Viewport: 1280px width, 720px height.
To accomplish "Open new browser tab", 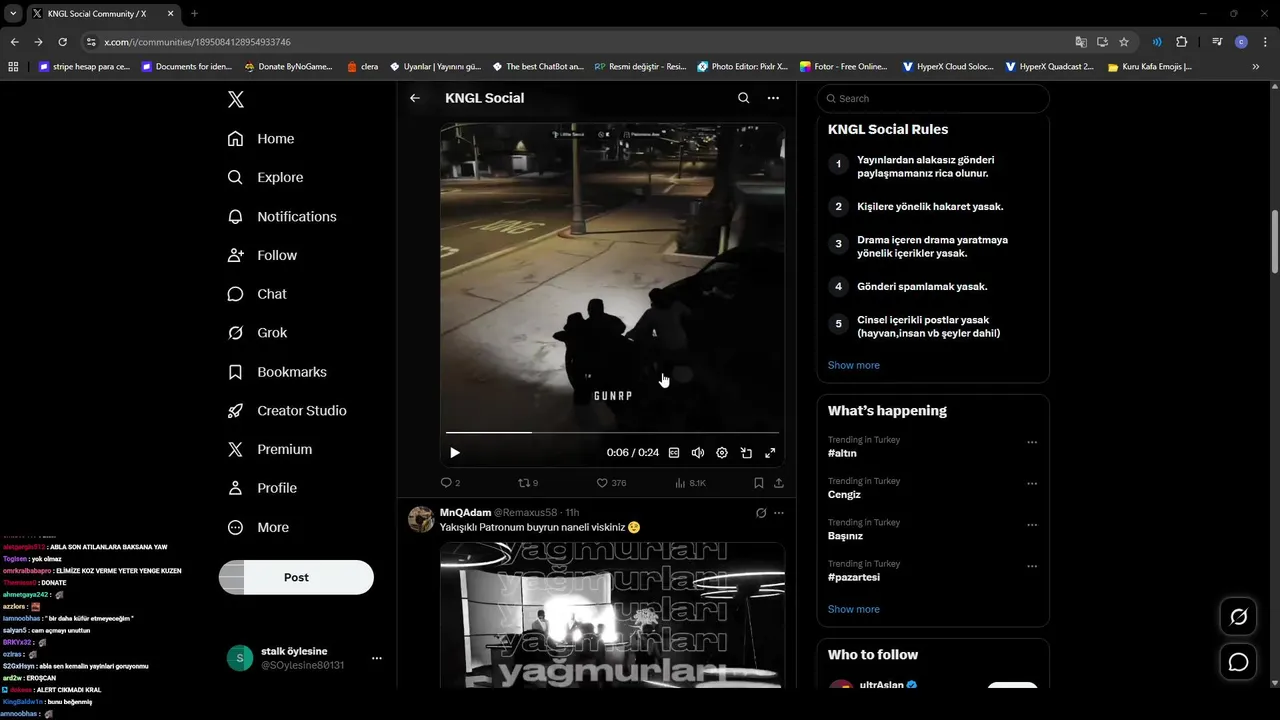I will tap(194, 14).
